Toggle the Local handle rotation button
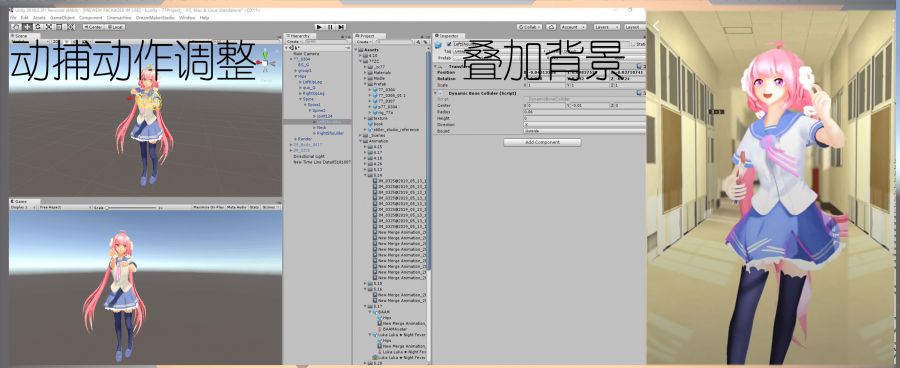 [115, 27]
